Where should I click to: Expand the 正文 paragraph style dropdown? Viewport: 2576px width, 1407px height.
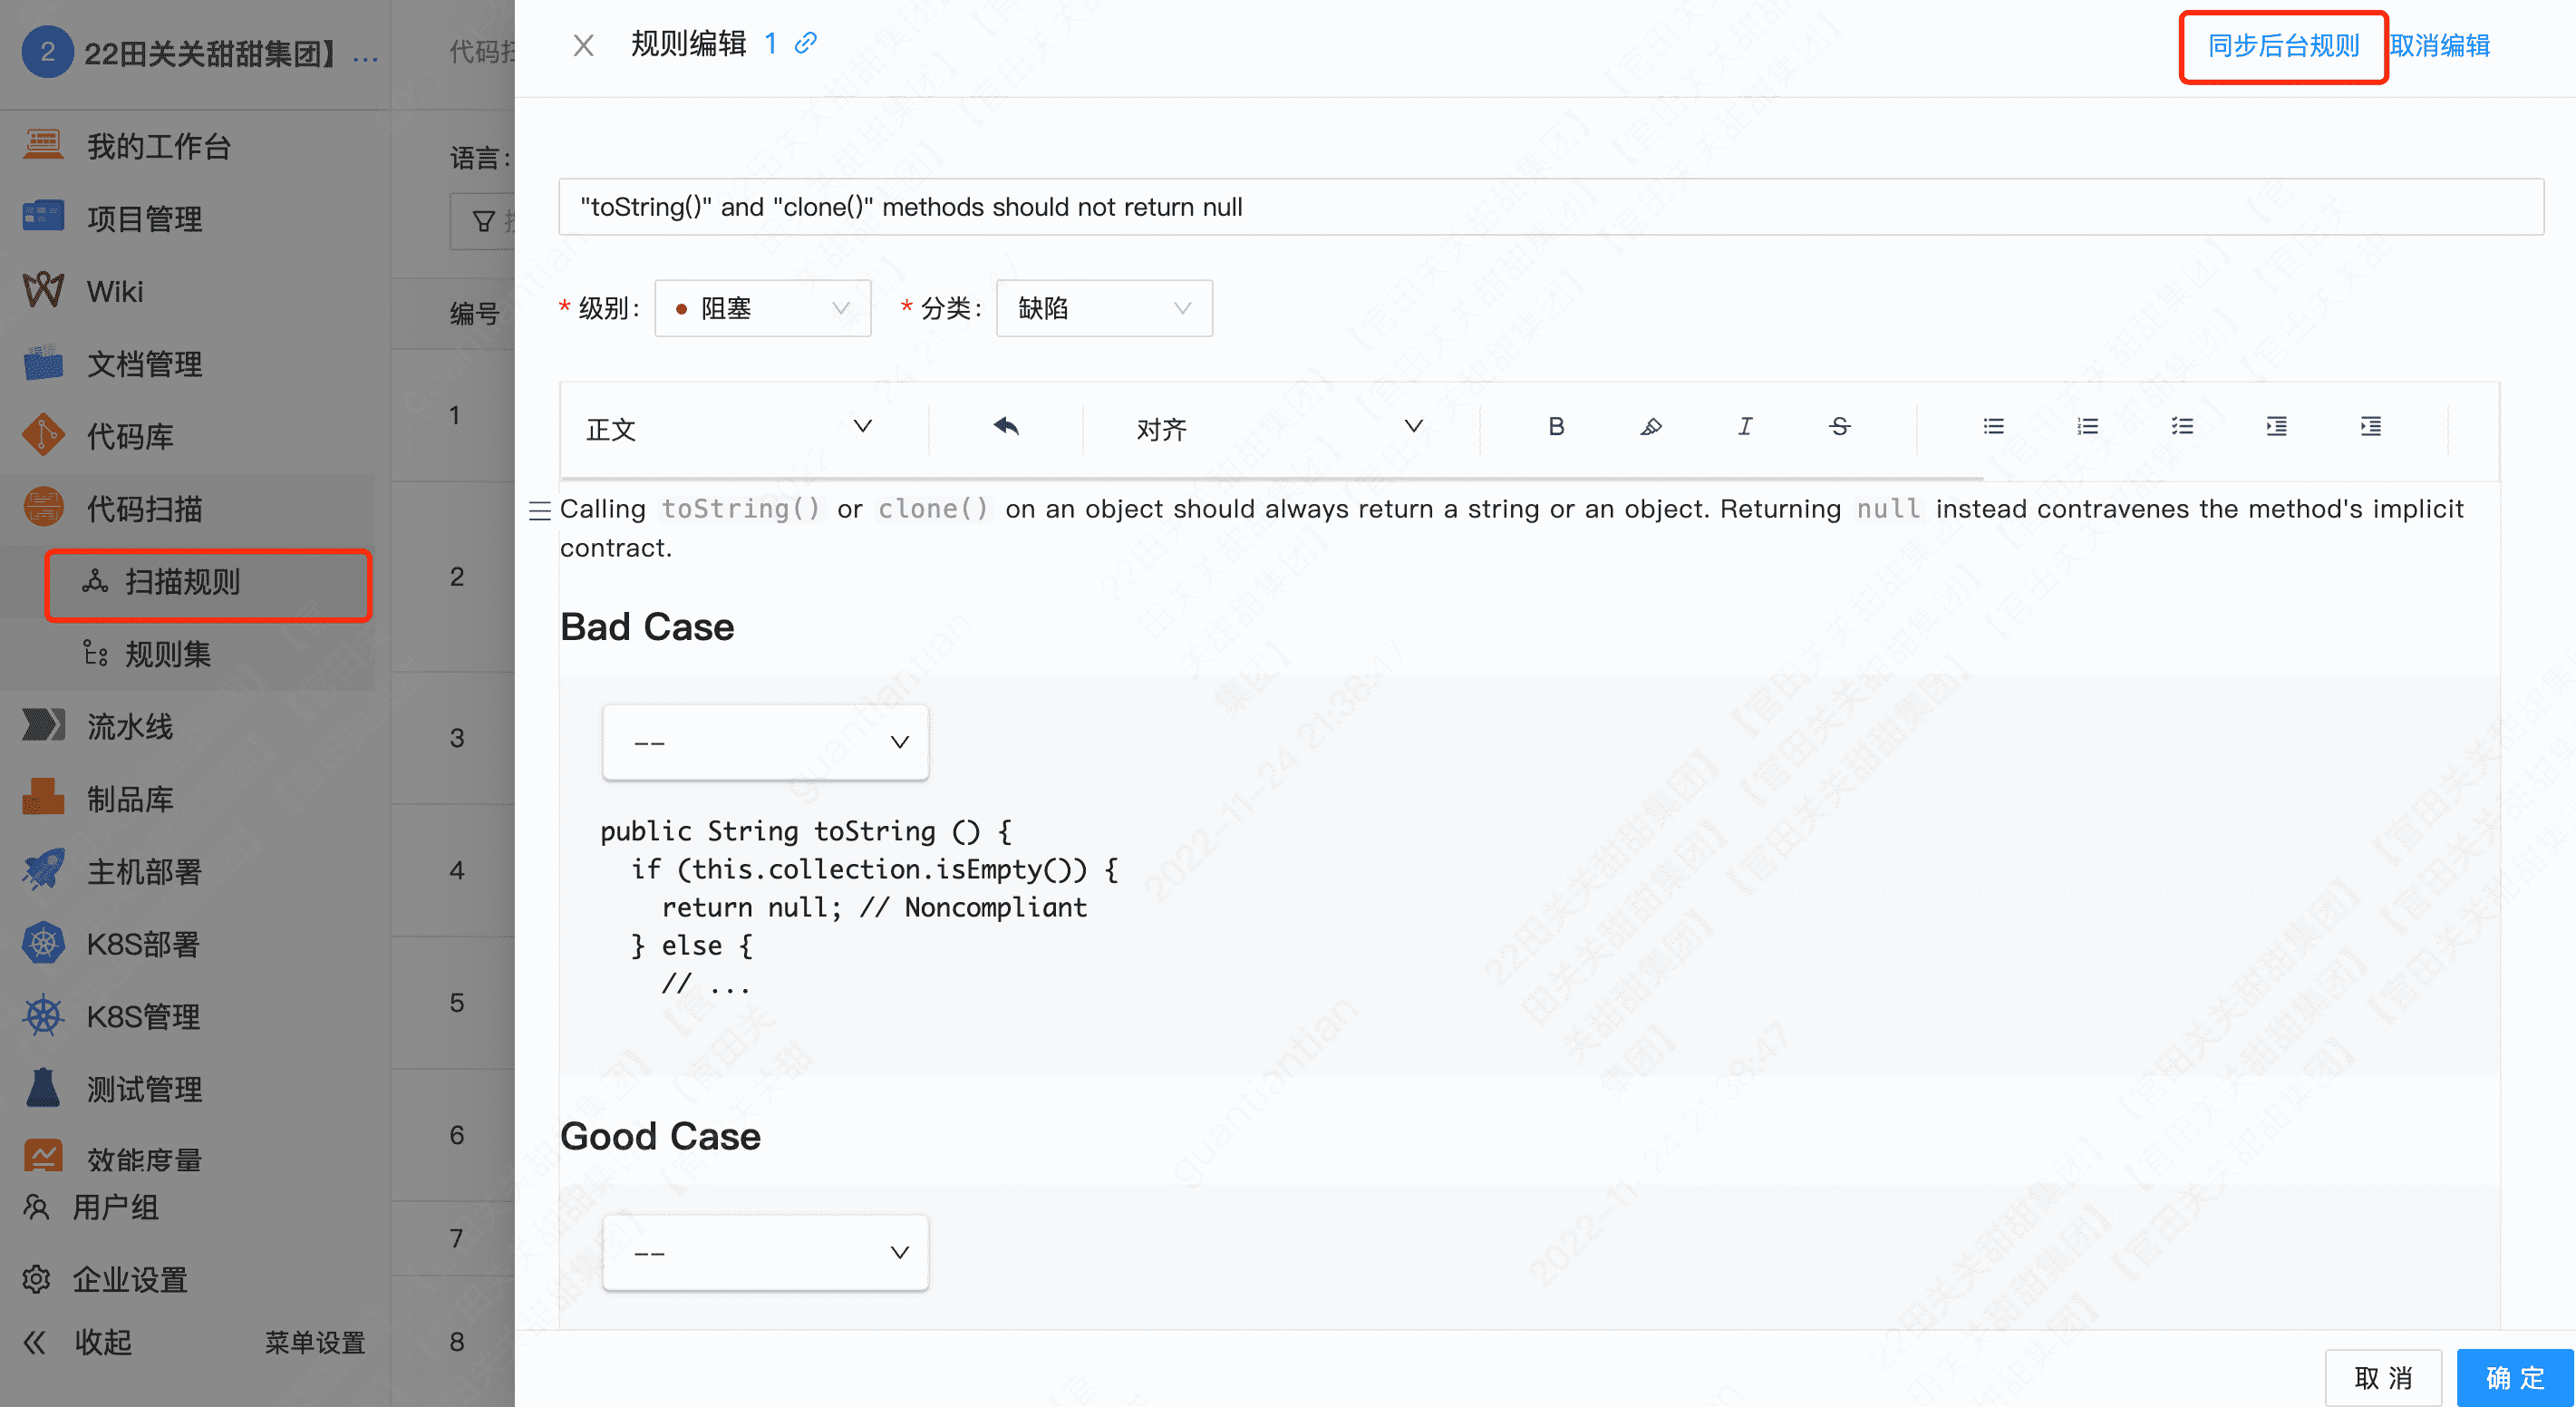pos(729,428)
